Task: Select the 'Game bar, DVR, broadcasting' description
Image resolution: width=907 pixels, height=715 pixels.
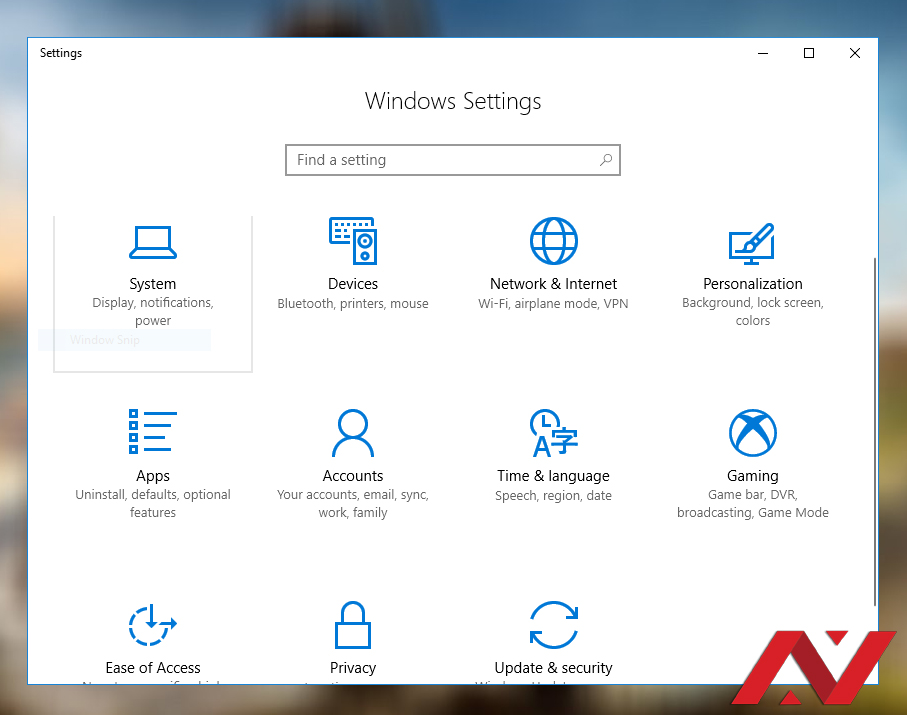Action: pos(752,503)
